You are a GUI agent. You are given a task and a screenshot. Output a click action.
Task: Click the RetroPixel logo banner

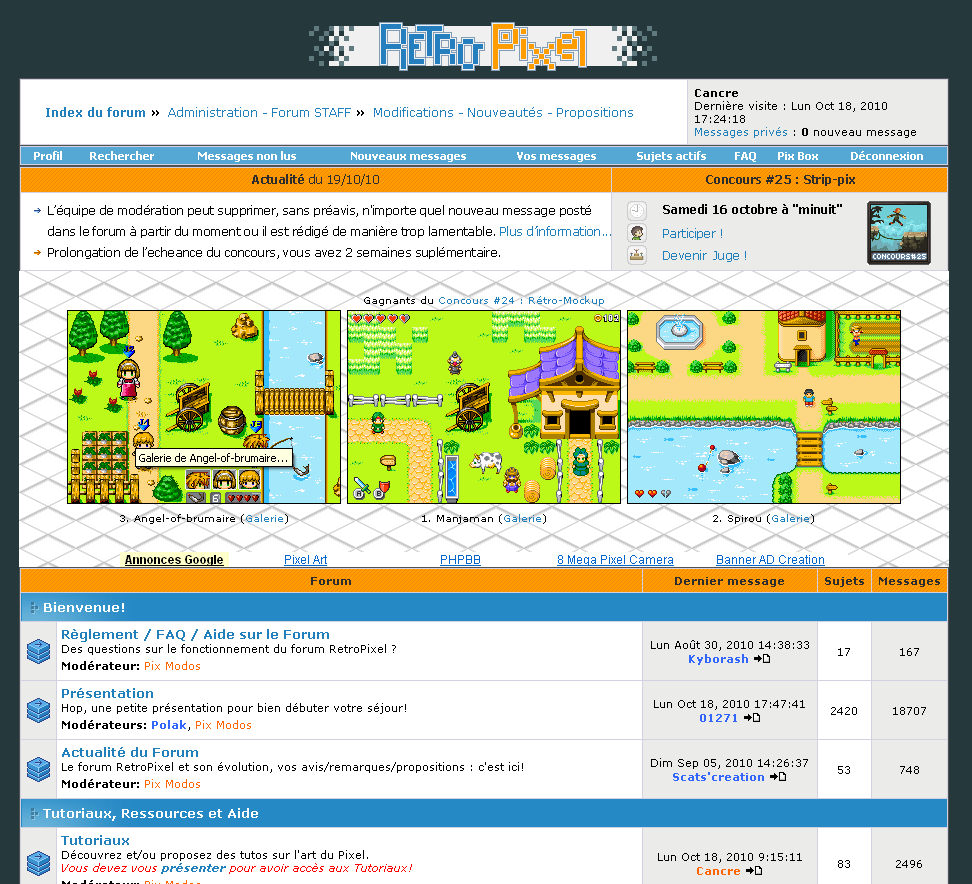tap(483, 46)
